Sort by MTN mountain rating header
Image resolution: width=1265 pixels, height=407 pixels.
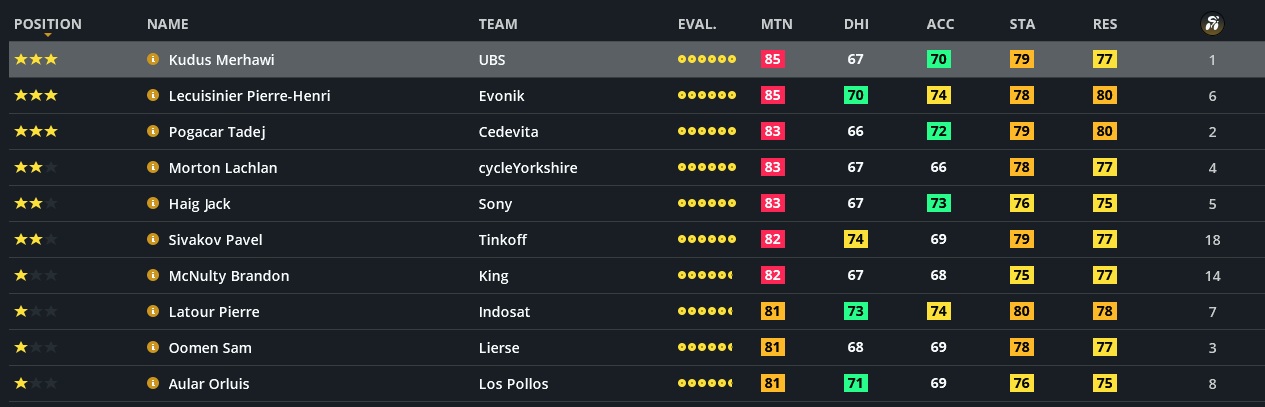tap(776, 24)
